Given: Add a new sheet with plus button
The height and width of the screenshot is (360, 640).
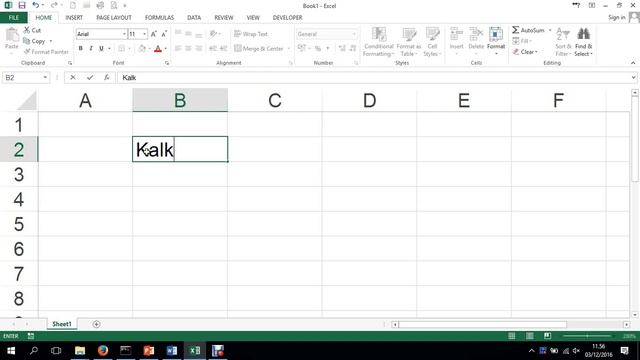Looking at the screenshot, I should pos(96,324).
